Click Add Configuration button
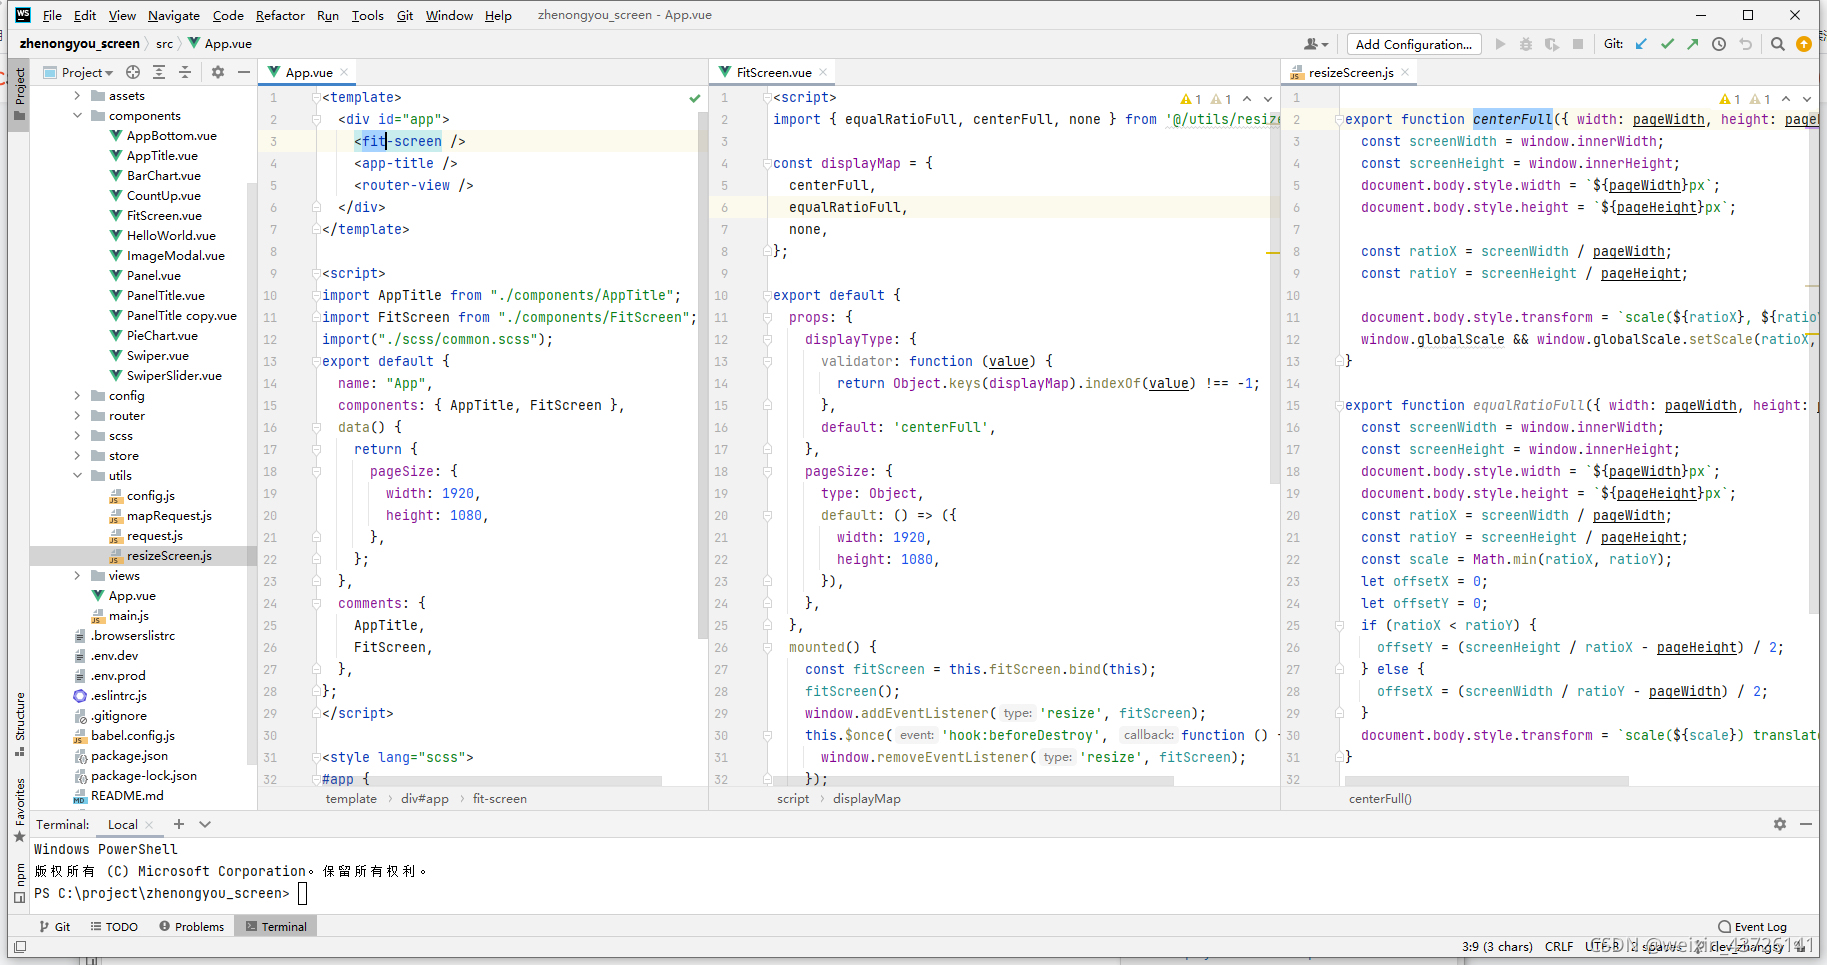Viewport: 1827px width, 965px height. pos(1413,44)
